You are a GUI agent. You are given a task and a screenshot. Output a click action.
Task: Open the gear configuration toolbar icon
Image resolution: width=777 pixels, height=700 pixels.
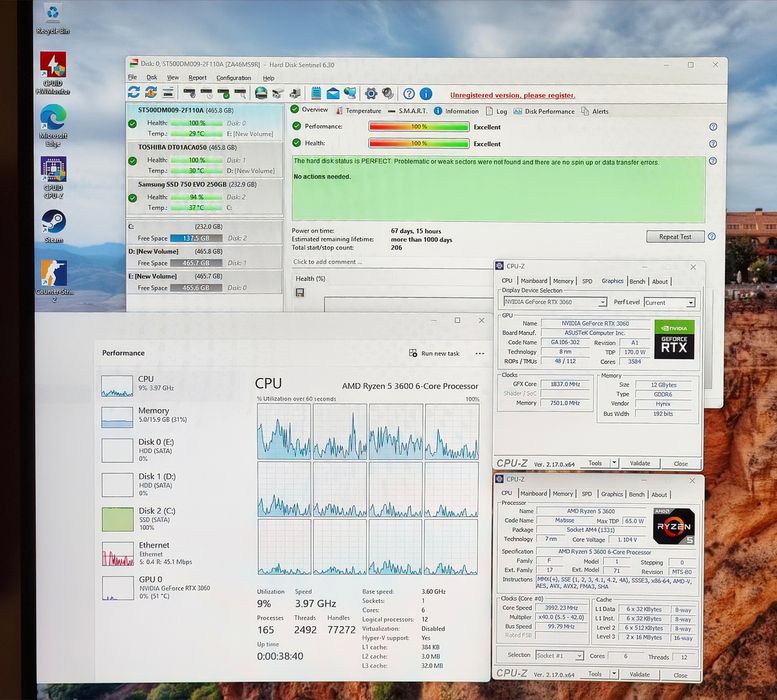coord(371,93)
